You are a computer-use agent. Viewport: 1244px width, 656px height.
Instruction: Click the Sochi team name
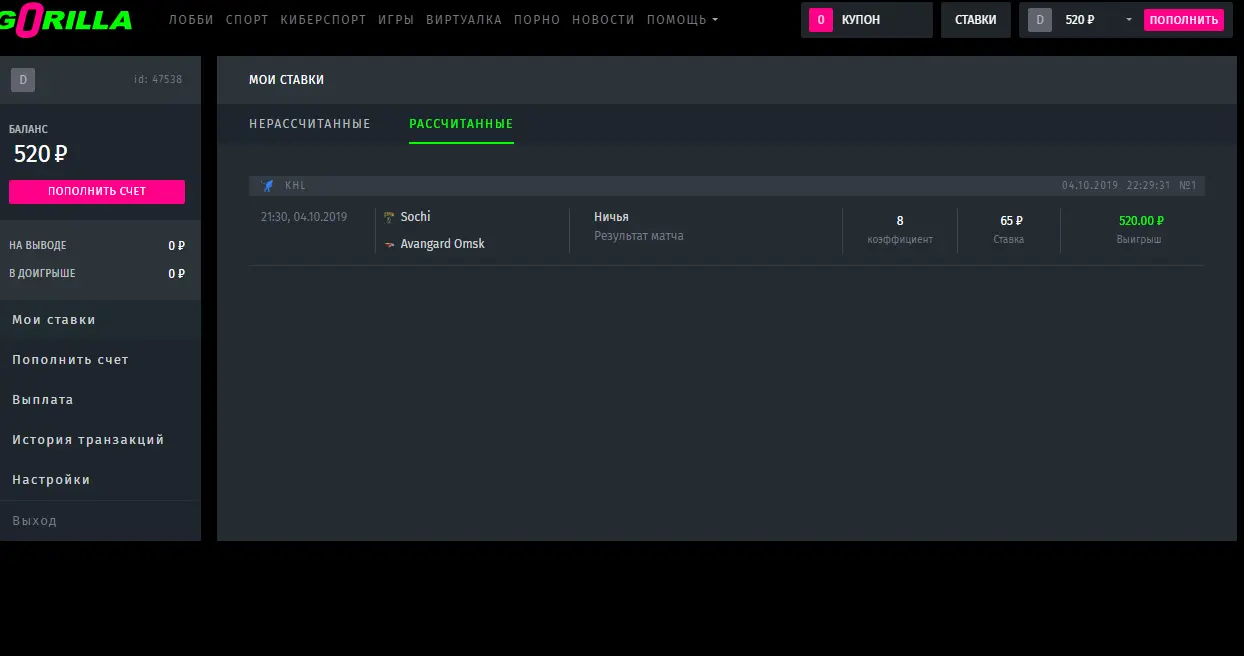click(415, 217)
